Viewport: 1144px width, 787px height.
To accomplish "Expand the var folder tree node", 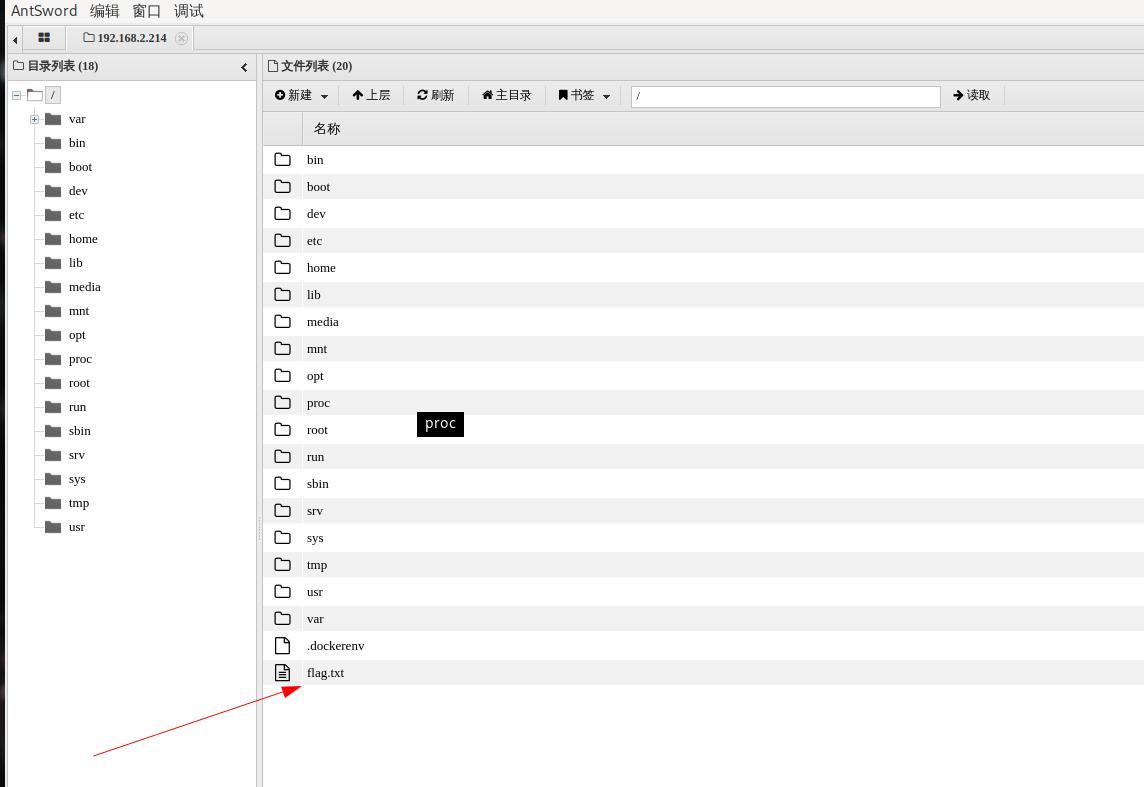I will tap(34, 119).
